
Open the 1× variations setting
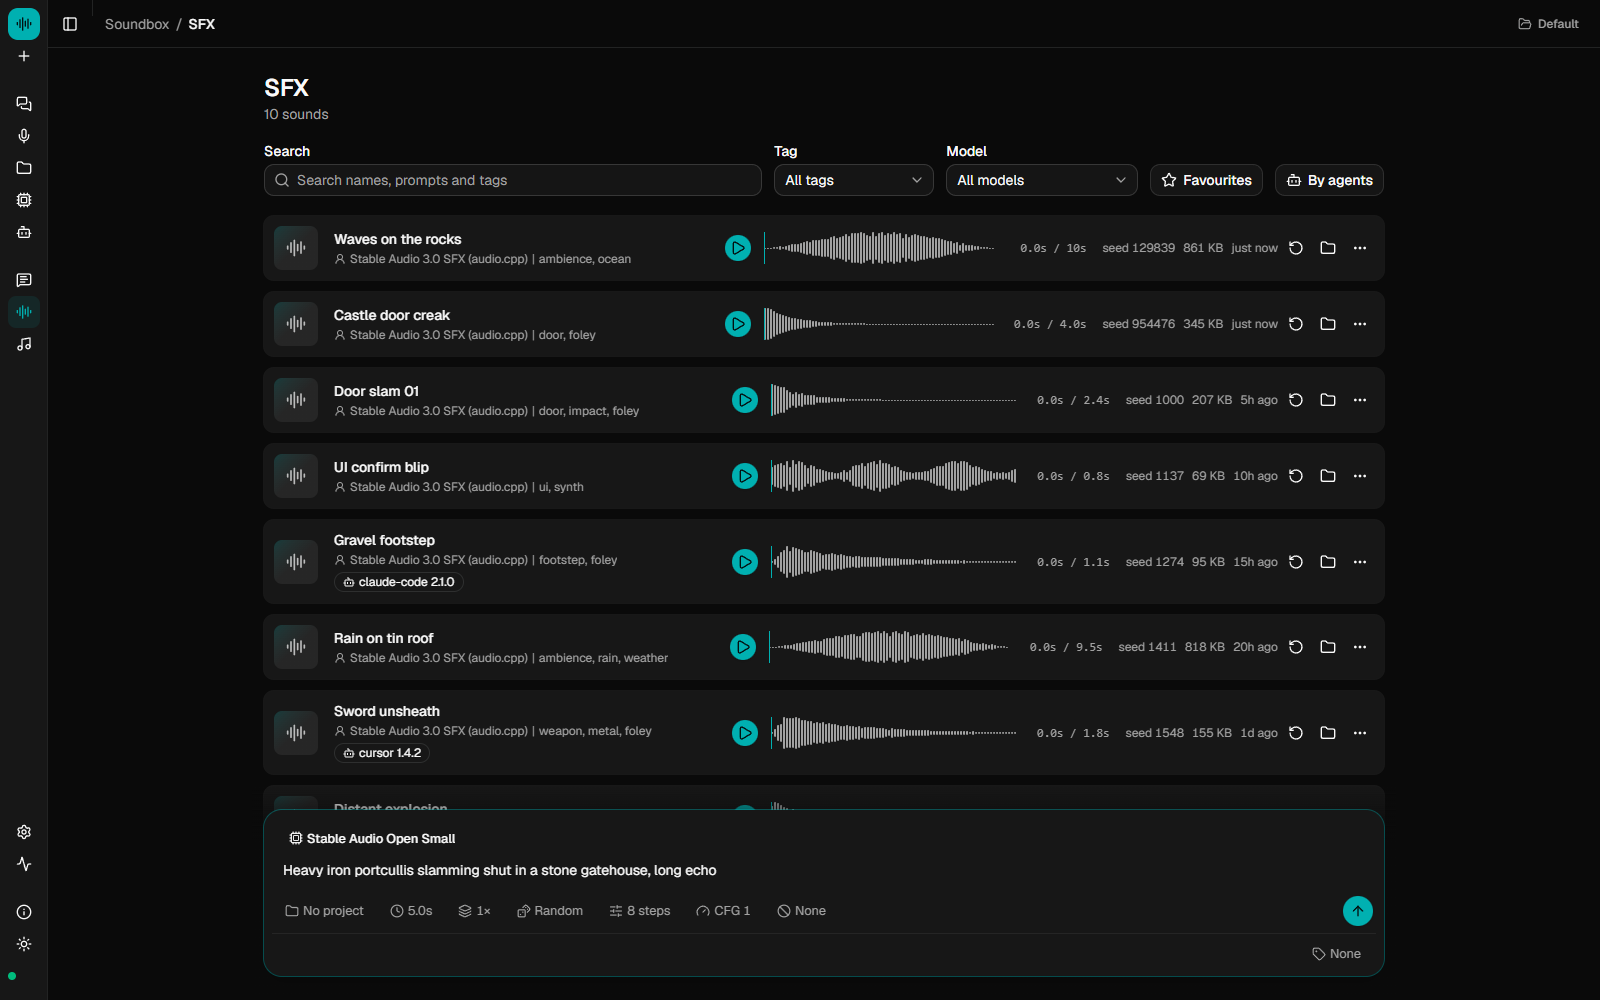click(475, 911)
